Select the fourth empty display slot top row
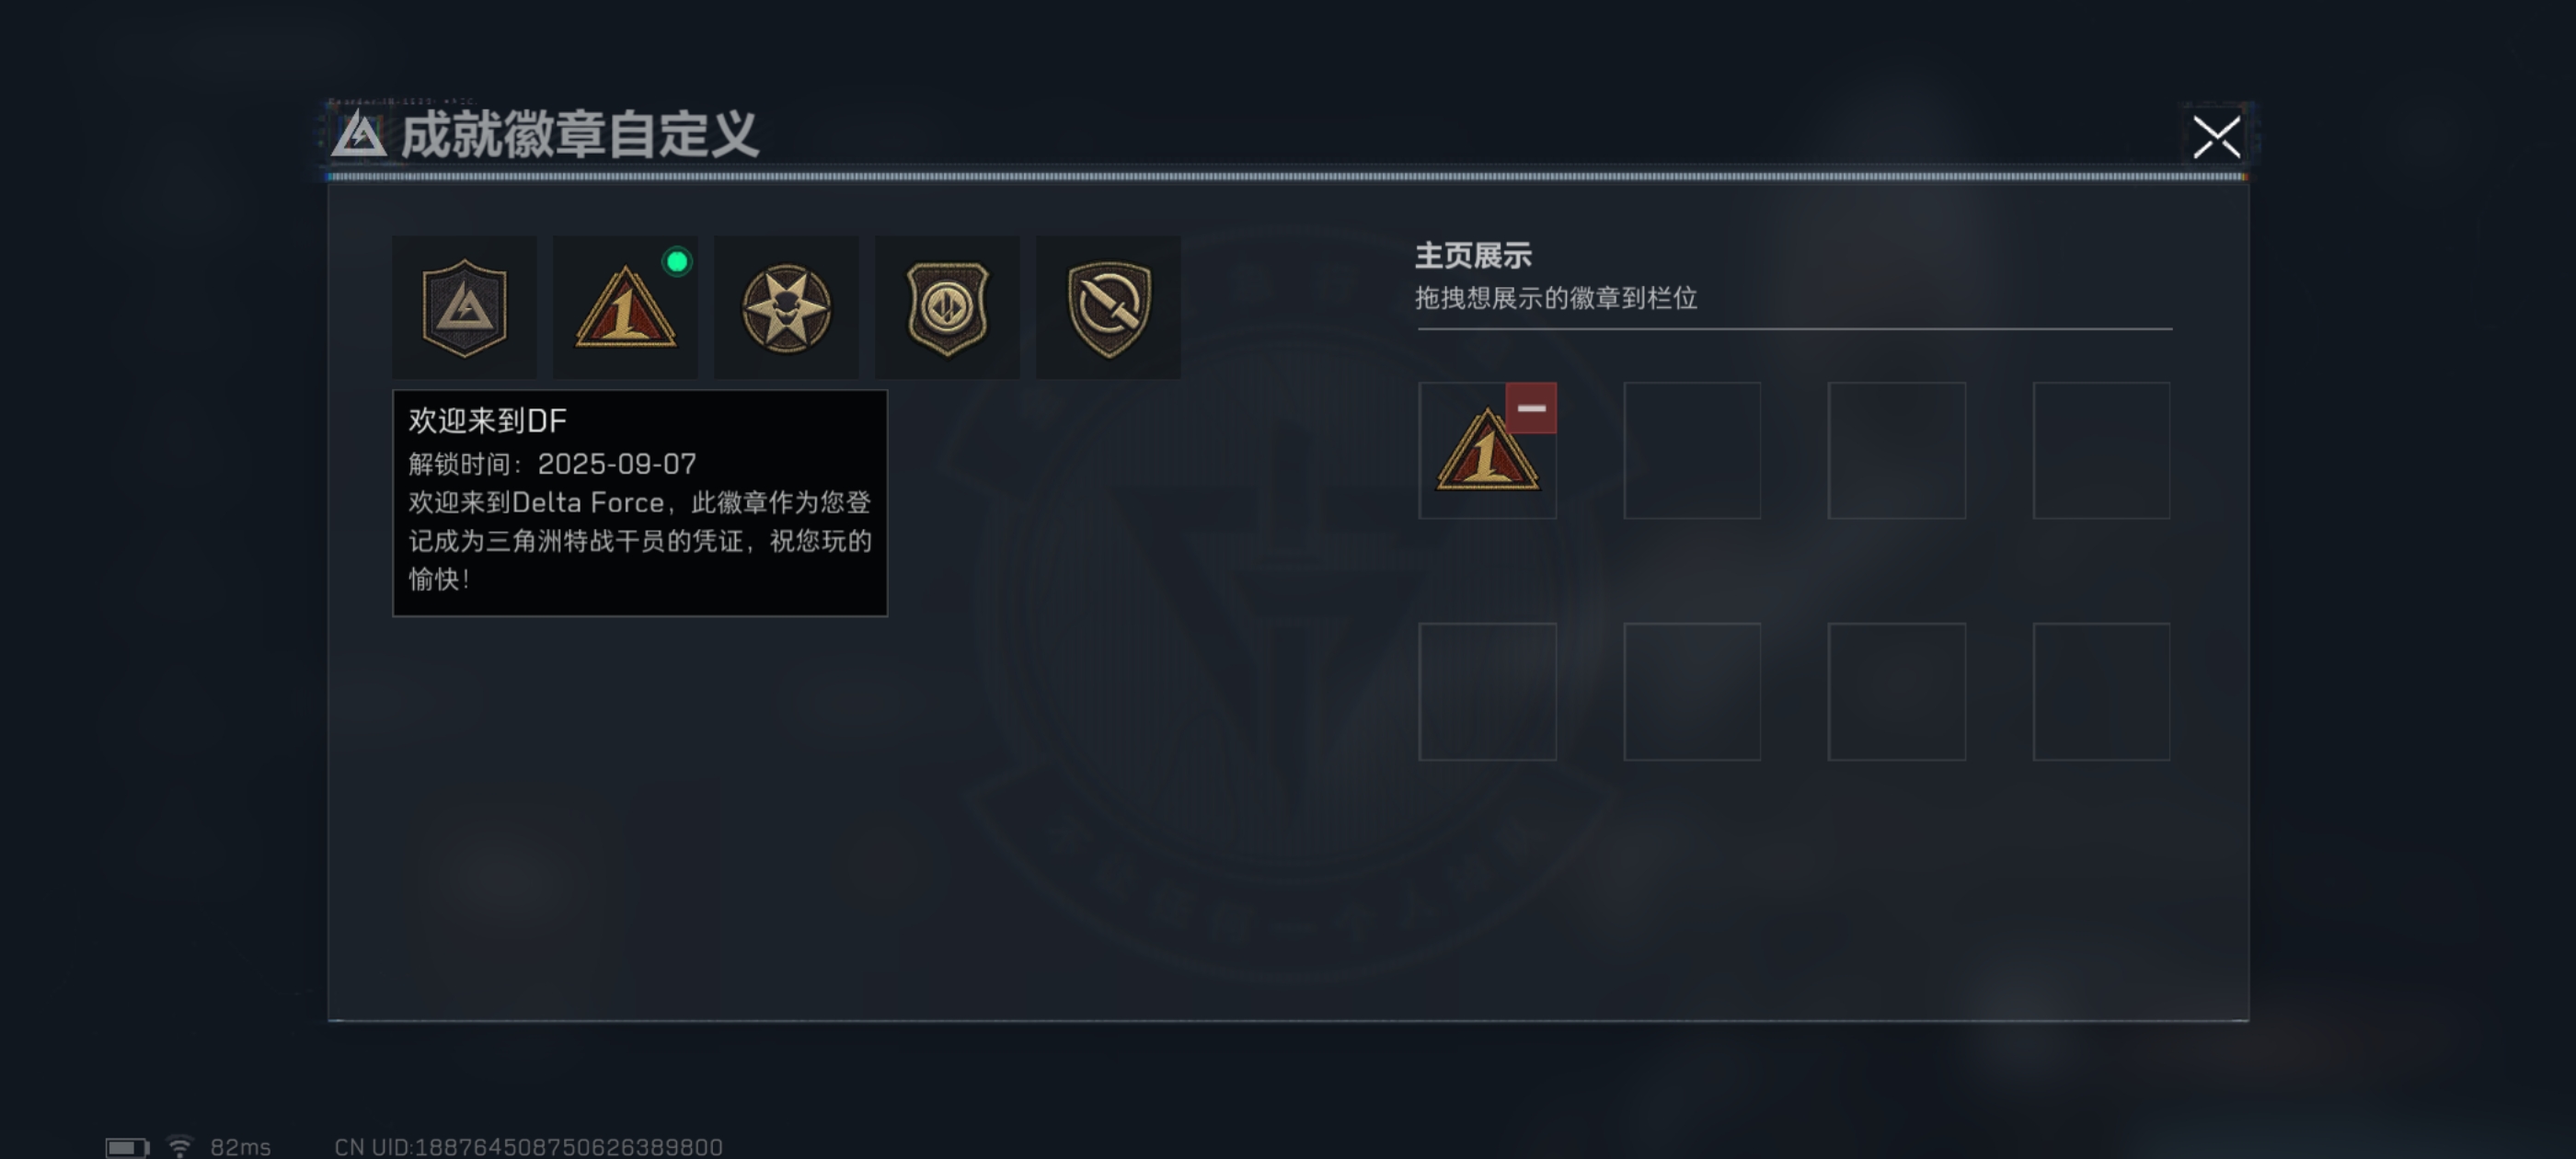The height and width of the screenshot is (1159, 2576). coord(2101,450)
